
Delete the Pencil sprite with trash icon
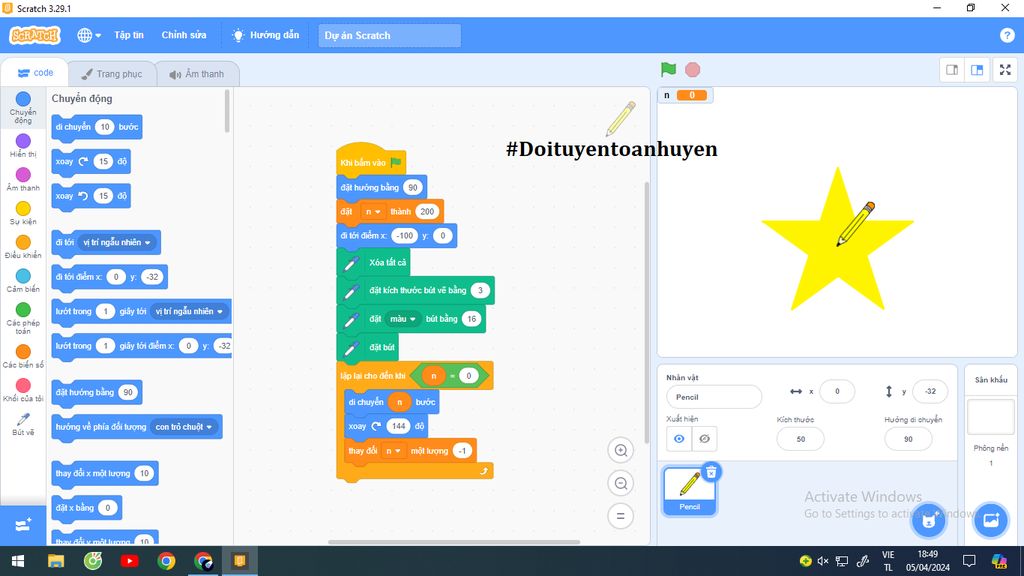tap(710, 472)
